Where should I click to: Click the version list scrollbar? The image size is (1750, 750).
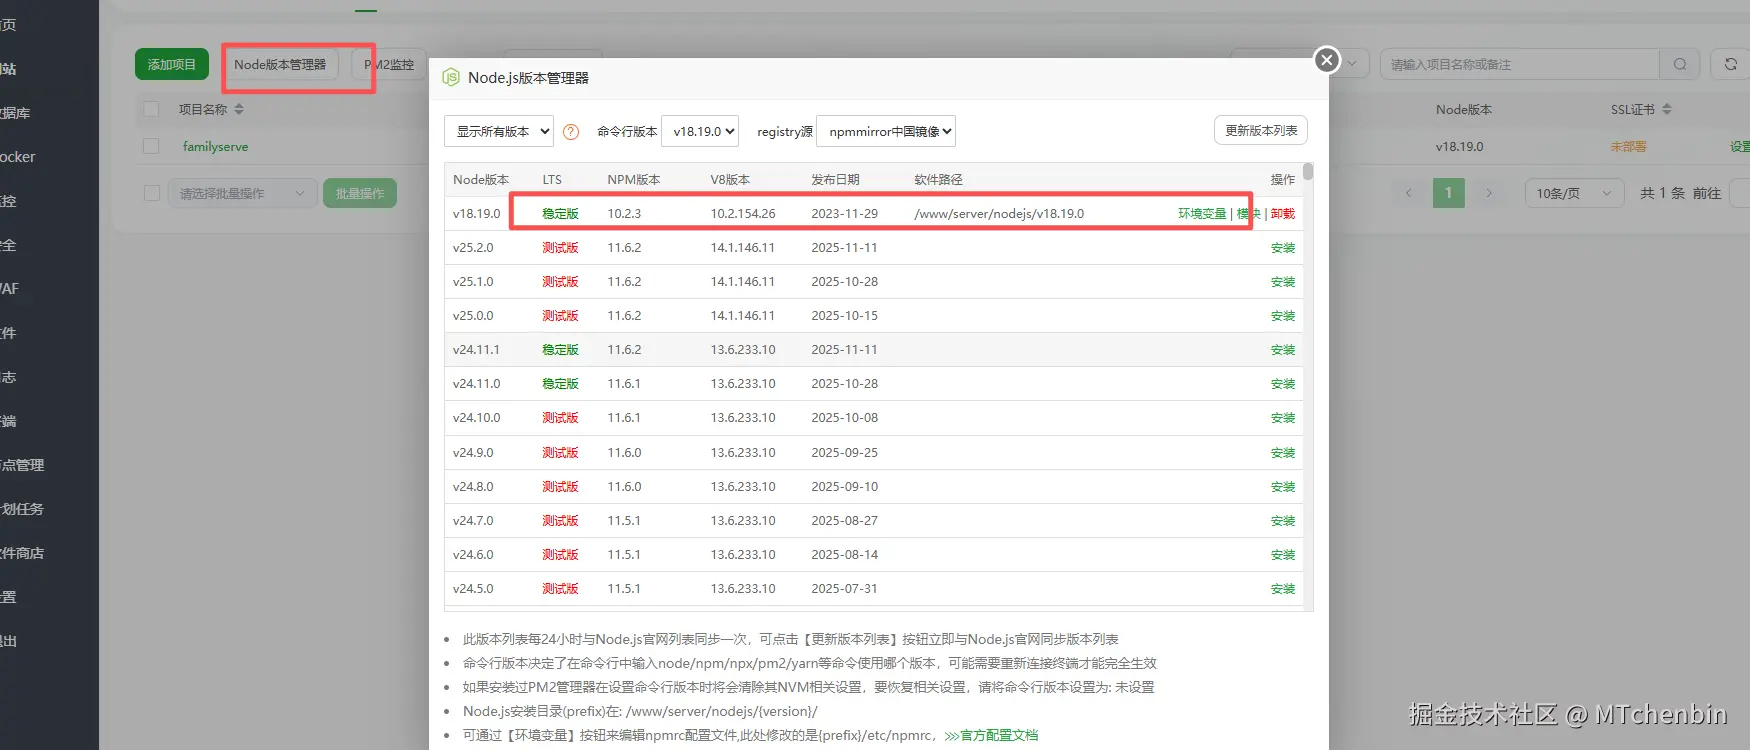tap(1308, 171)
